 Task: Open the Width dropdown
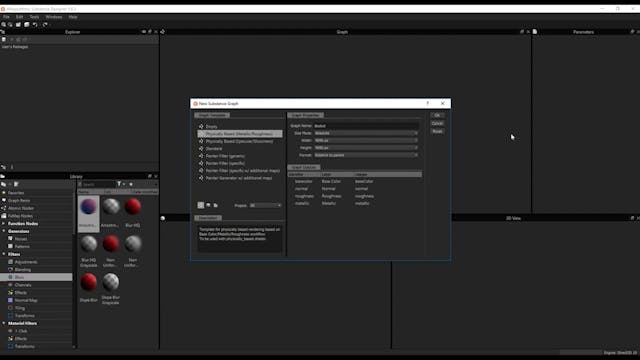366,140
